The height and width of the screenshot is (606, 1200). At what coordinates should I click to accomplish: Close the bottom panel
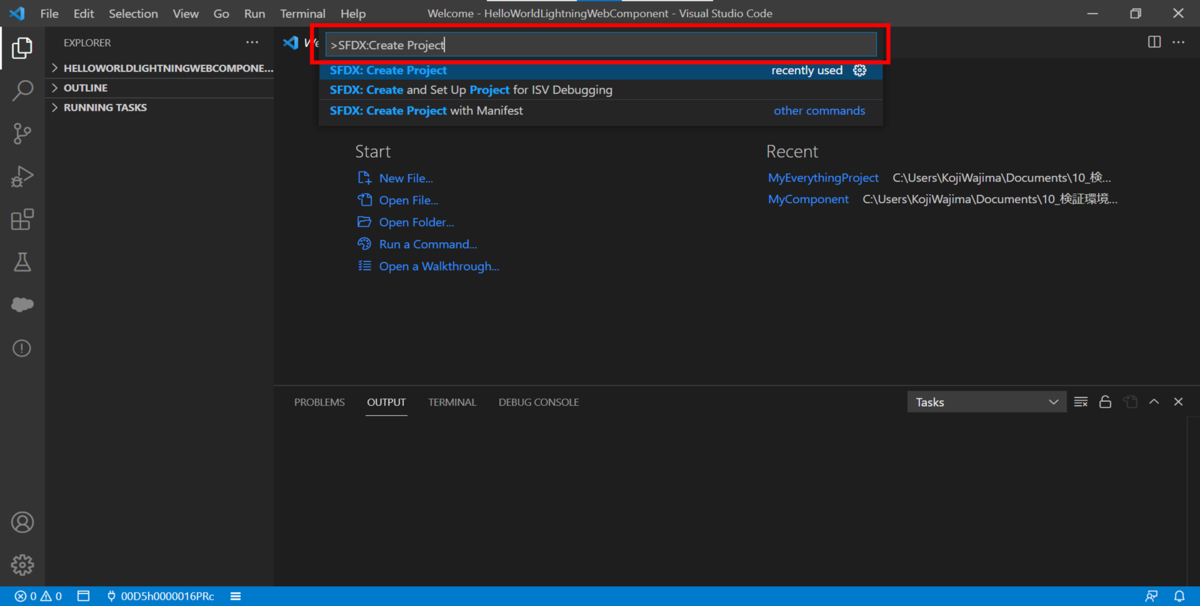pos(1178,402)
